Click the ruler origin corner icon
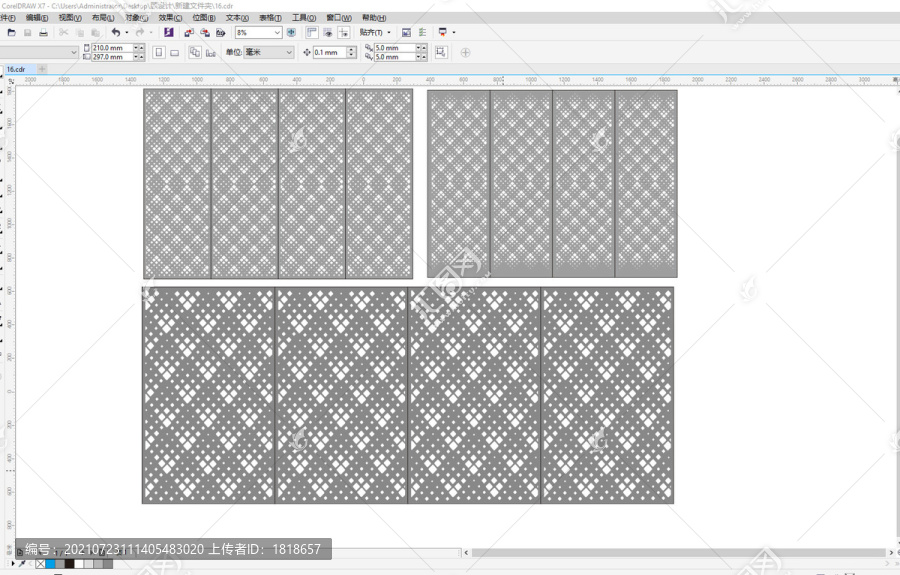Screen dimensions: 900x575 click(x=11, y=81)
